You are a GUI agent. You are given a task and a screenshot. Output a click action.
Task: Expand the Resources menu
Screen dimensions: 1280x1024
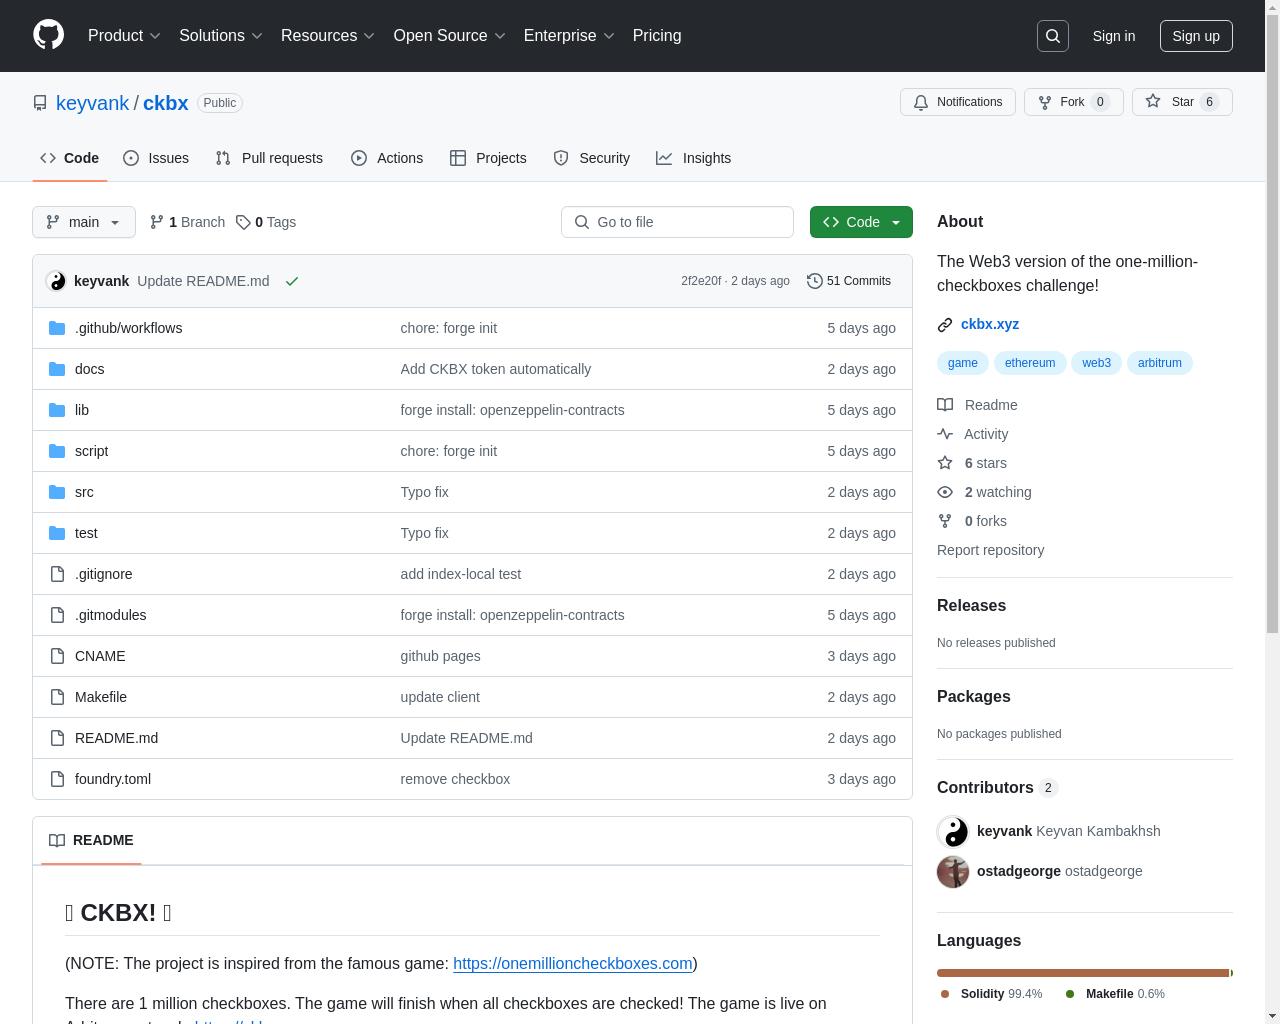[328, 36]
